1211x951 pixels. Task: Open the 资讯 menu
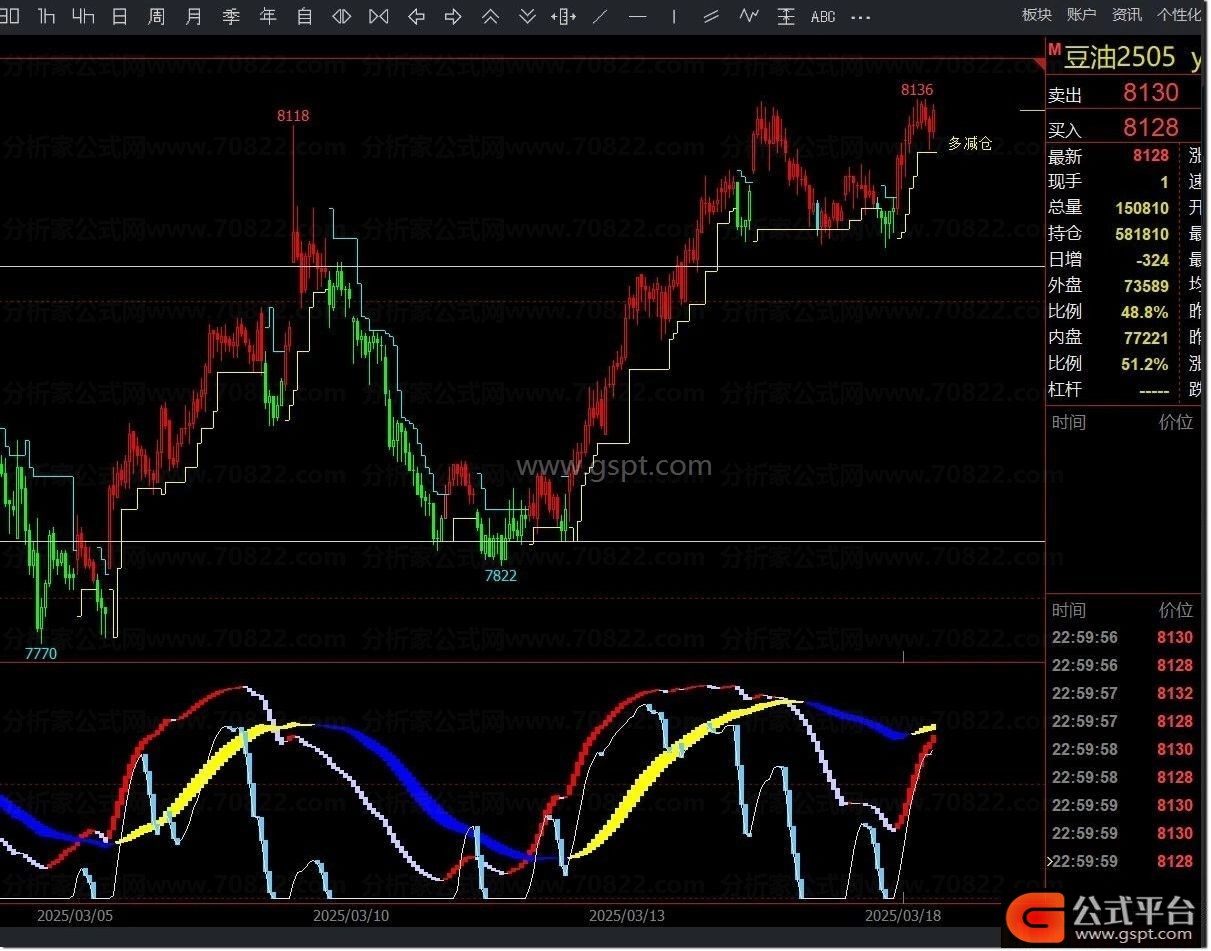click(x=1127, y=14)
